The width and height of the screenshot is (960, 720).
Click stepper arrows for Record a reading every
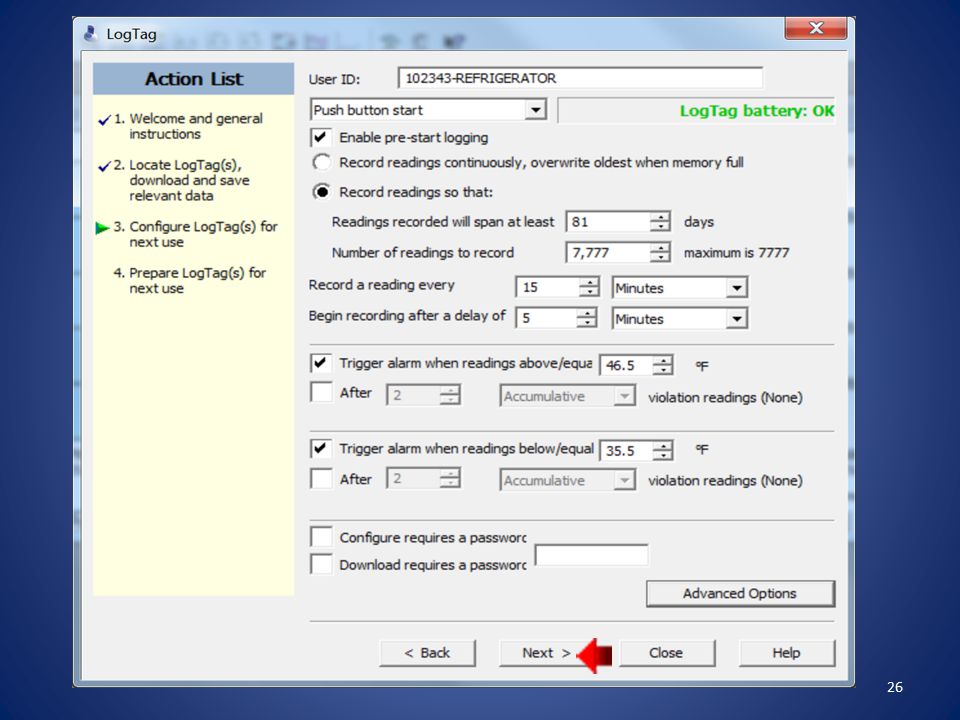[588, 287]
